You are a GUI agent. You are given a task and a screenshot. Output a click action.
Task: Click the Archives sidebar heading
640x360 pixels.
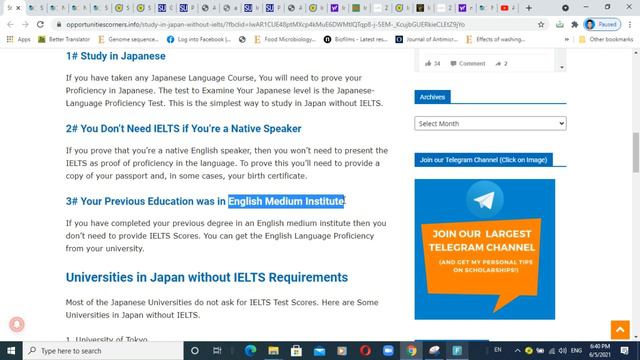(432, 97)
